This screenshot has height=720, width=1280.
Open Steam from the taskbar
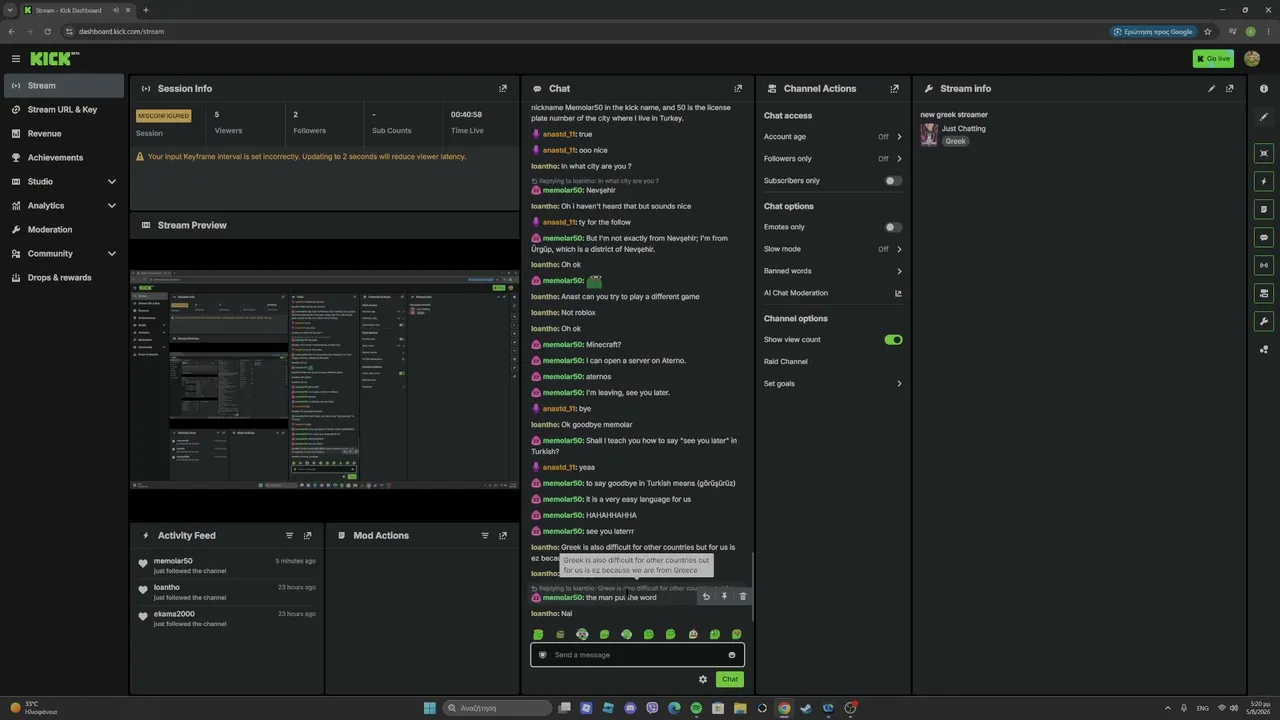806,708
